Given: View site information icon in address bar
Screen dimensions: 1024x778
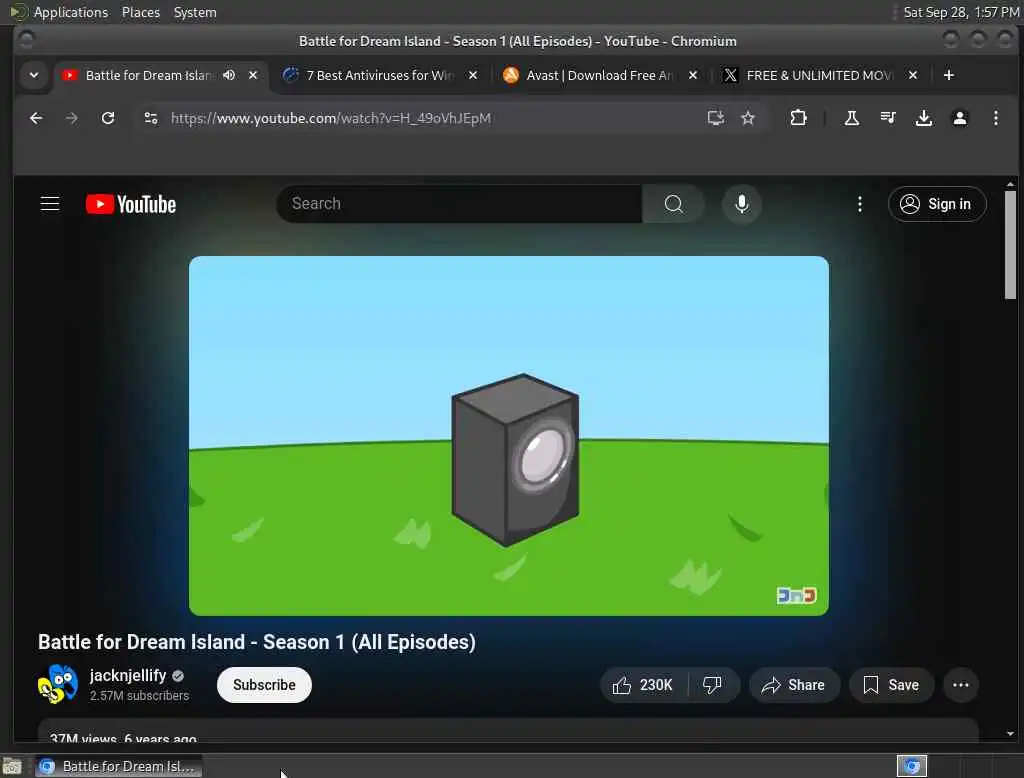Looking at the screenshot, I should [x=151, y=118].
